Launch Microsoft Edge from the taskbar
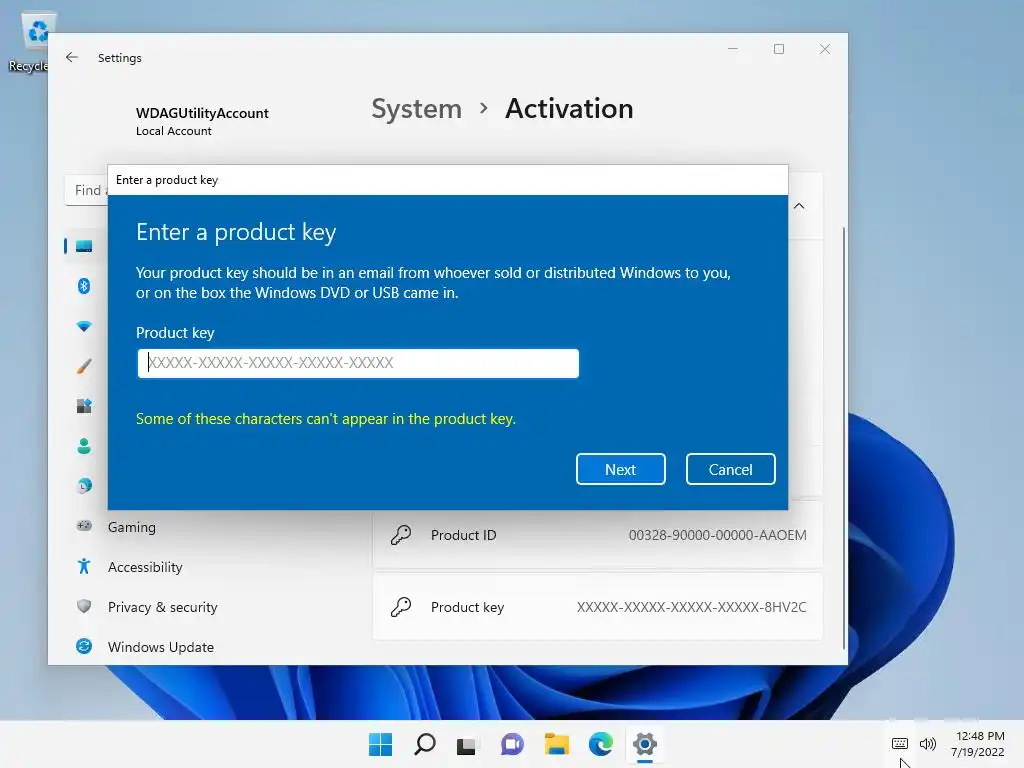The image size is (1024, 768). click(x=601, y=744)
